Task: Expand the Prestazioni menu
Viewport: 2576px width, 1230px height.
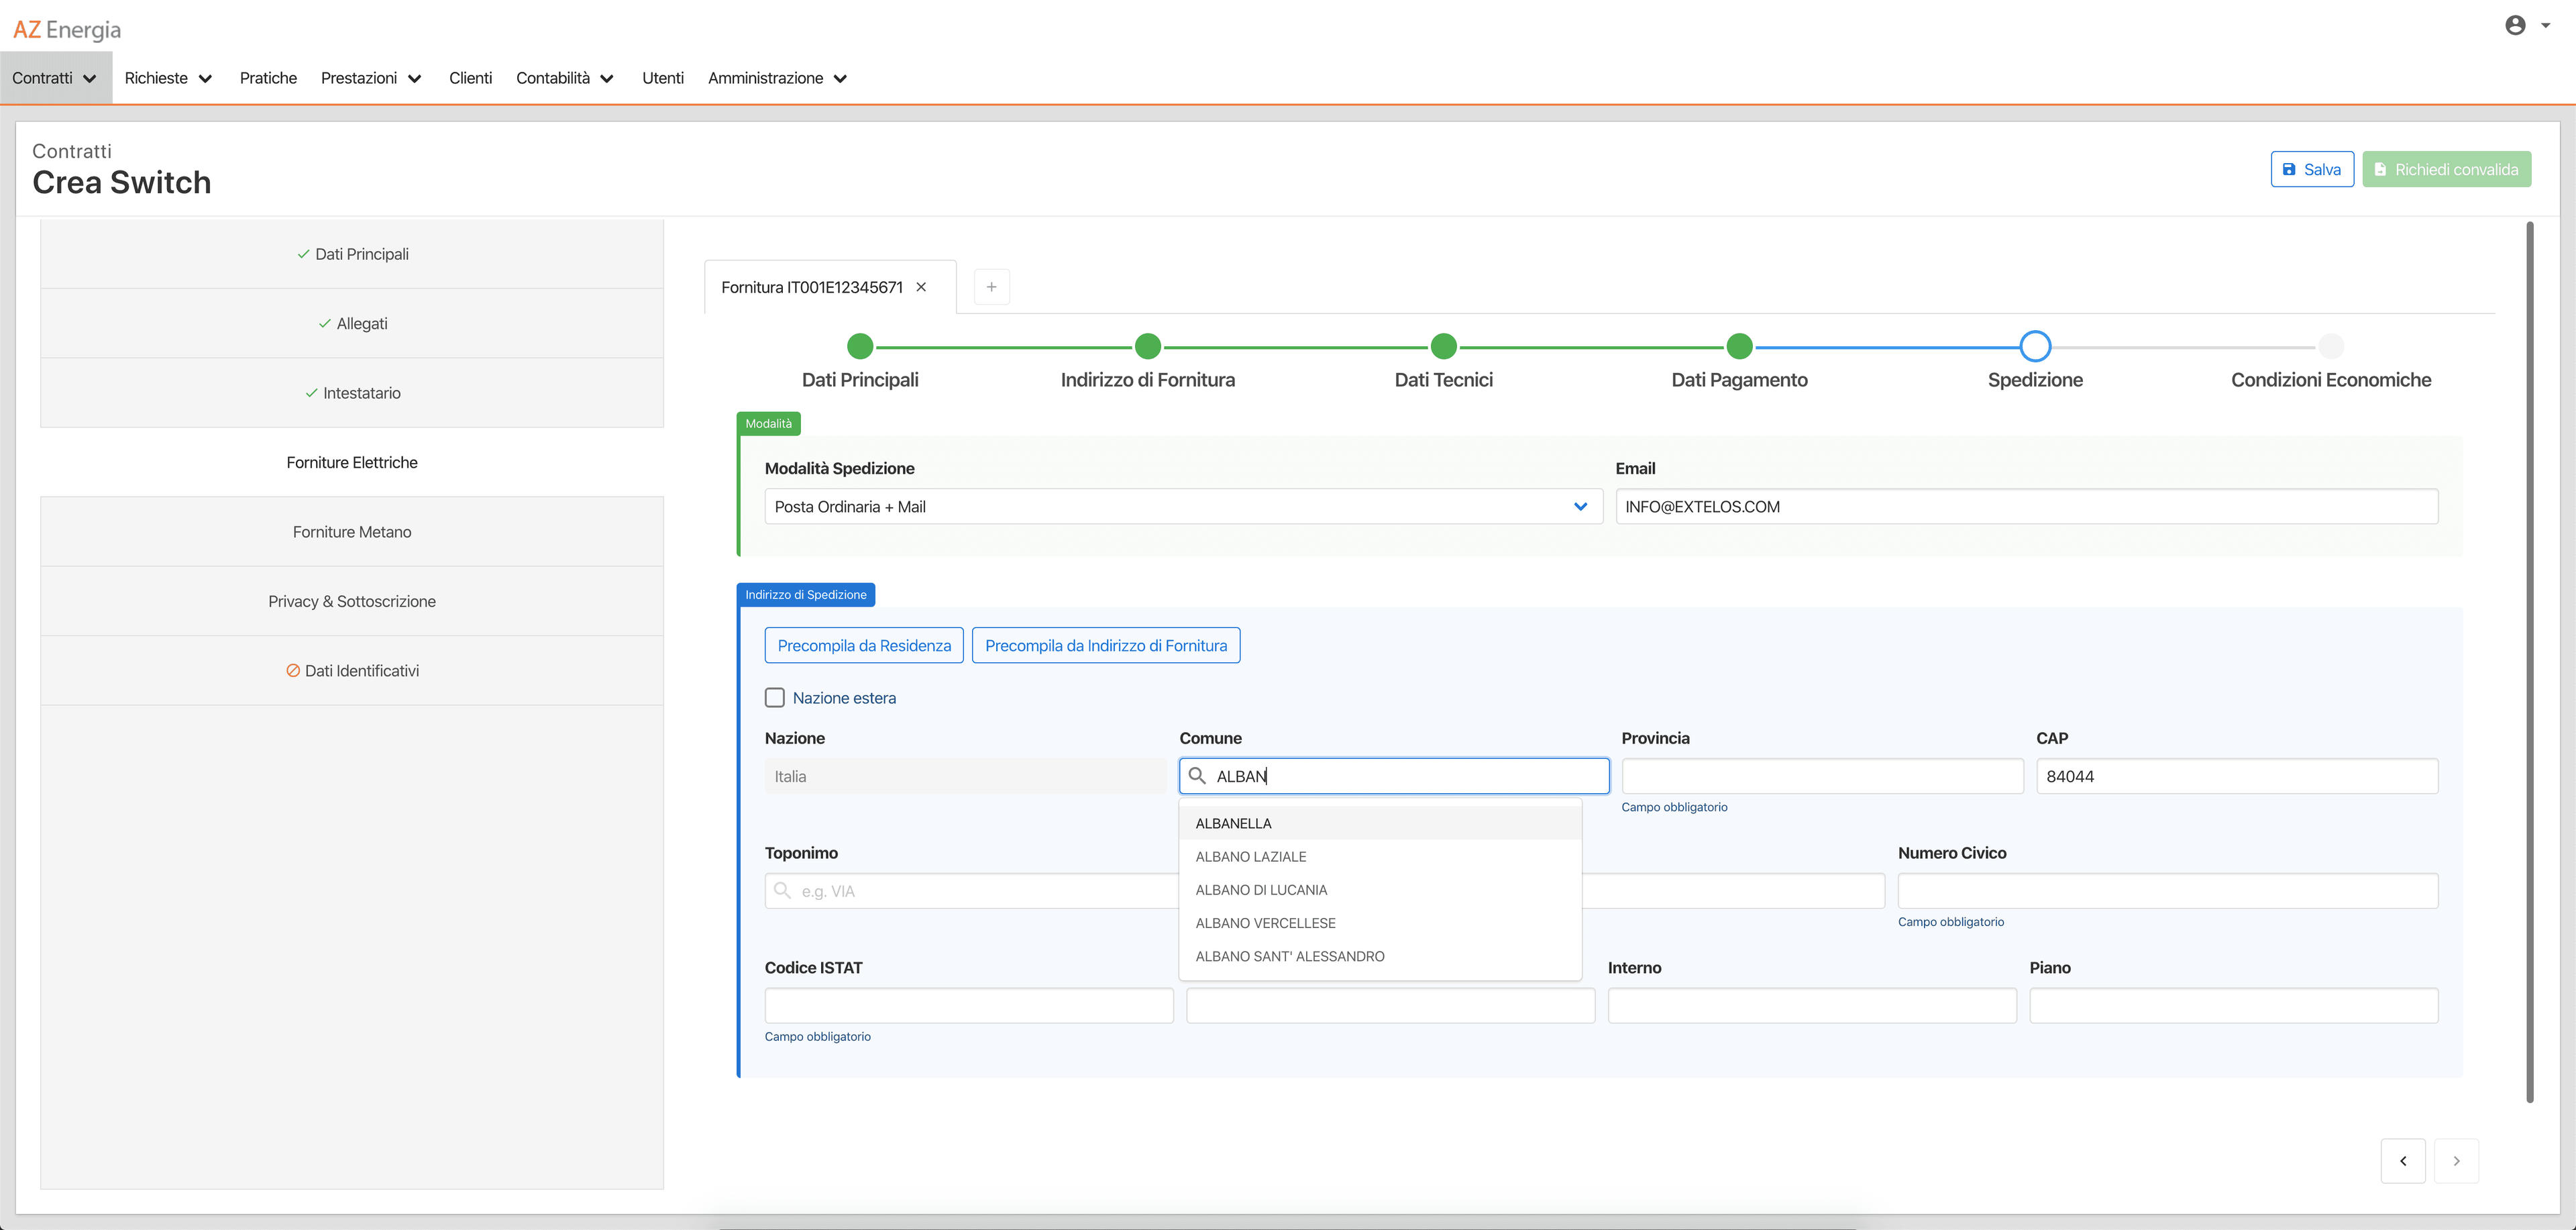Action: [371, 78]
